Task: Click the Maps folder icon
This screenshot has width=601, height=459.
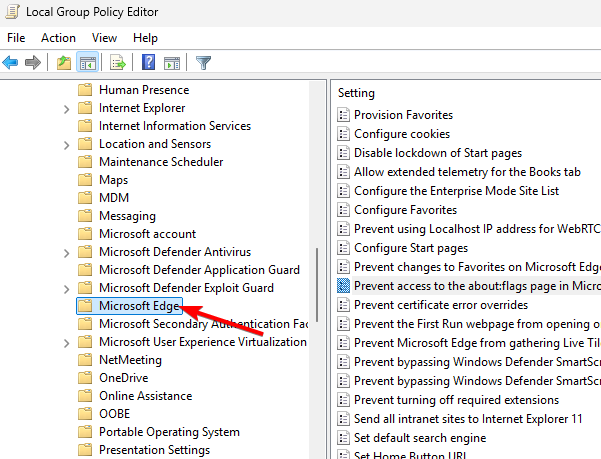Action: click(x=85, y=180)
